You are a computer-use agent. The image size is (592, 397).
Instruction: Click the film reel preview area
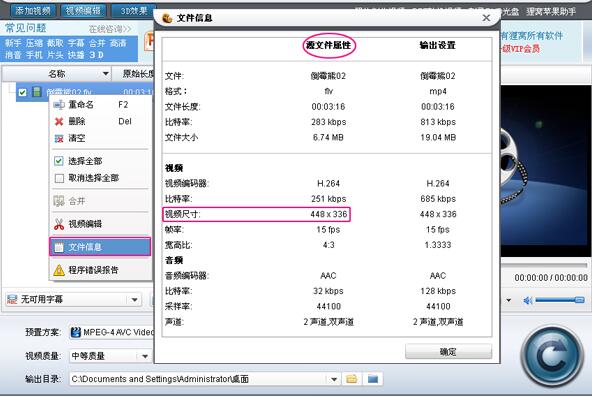pos(546,171)
